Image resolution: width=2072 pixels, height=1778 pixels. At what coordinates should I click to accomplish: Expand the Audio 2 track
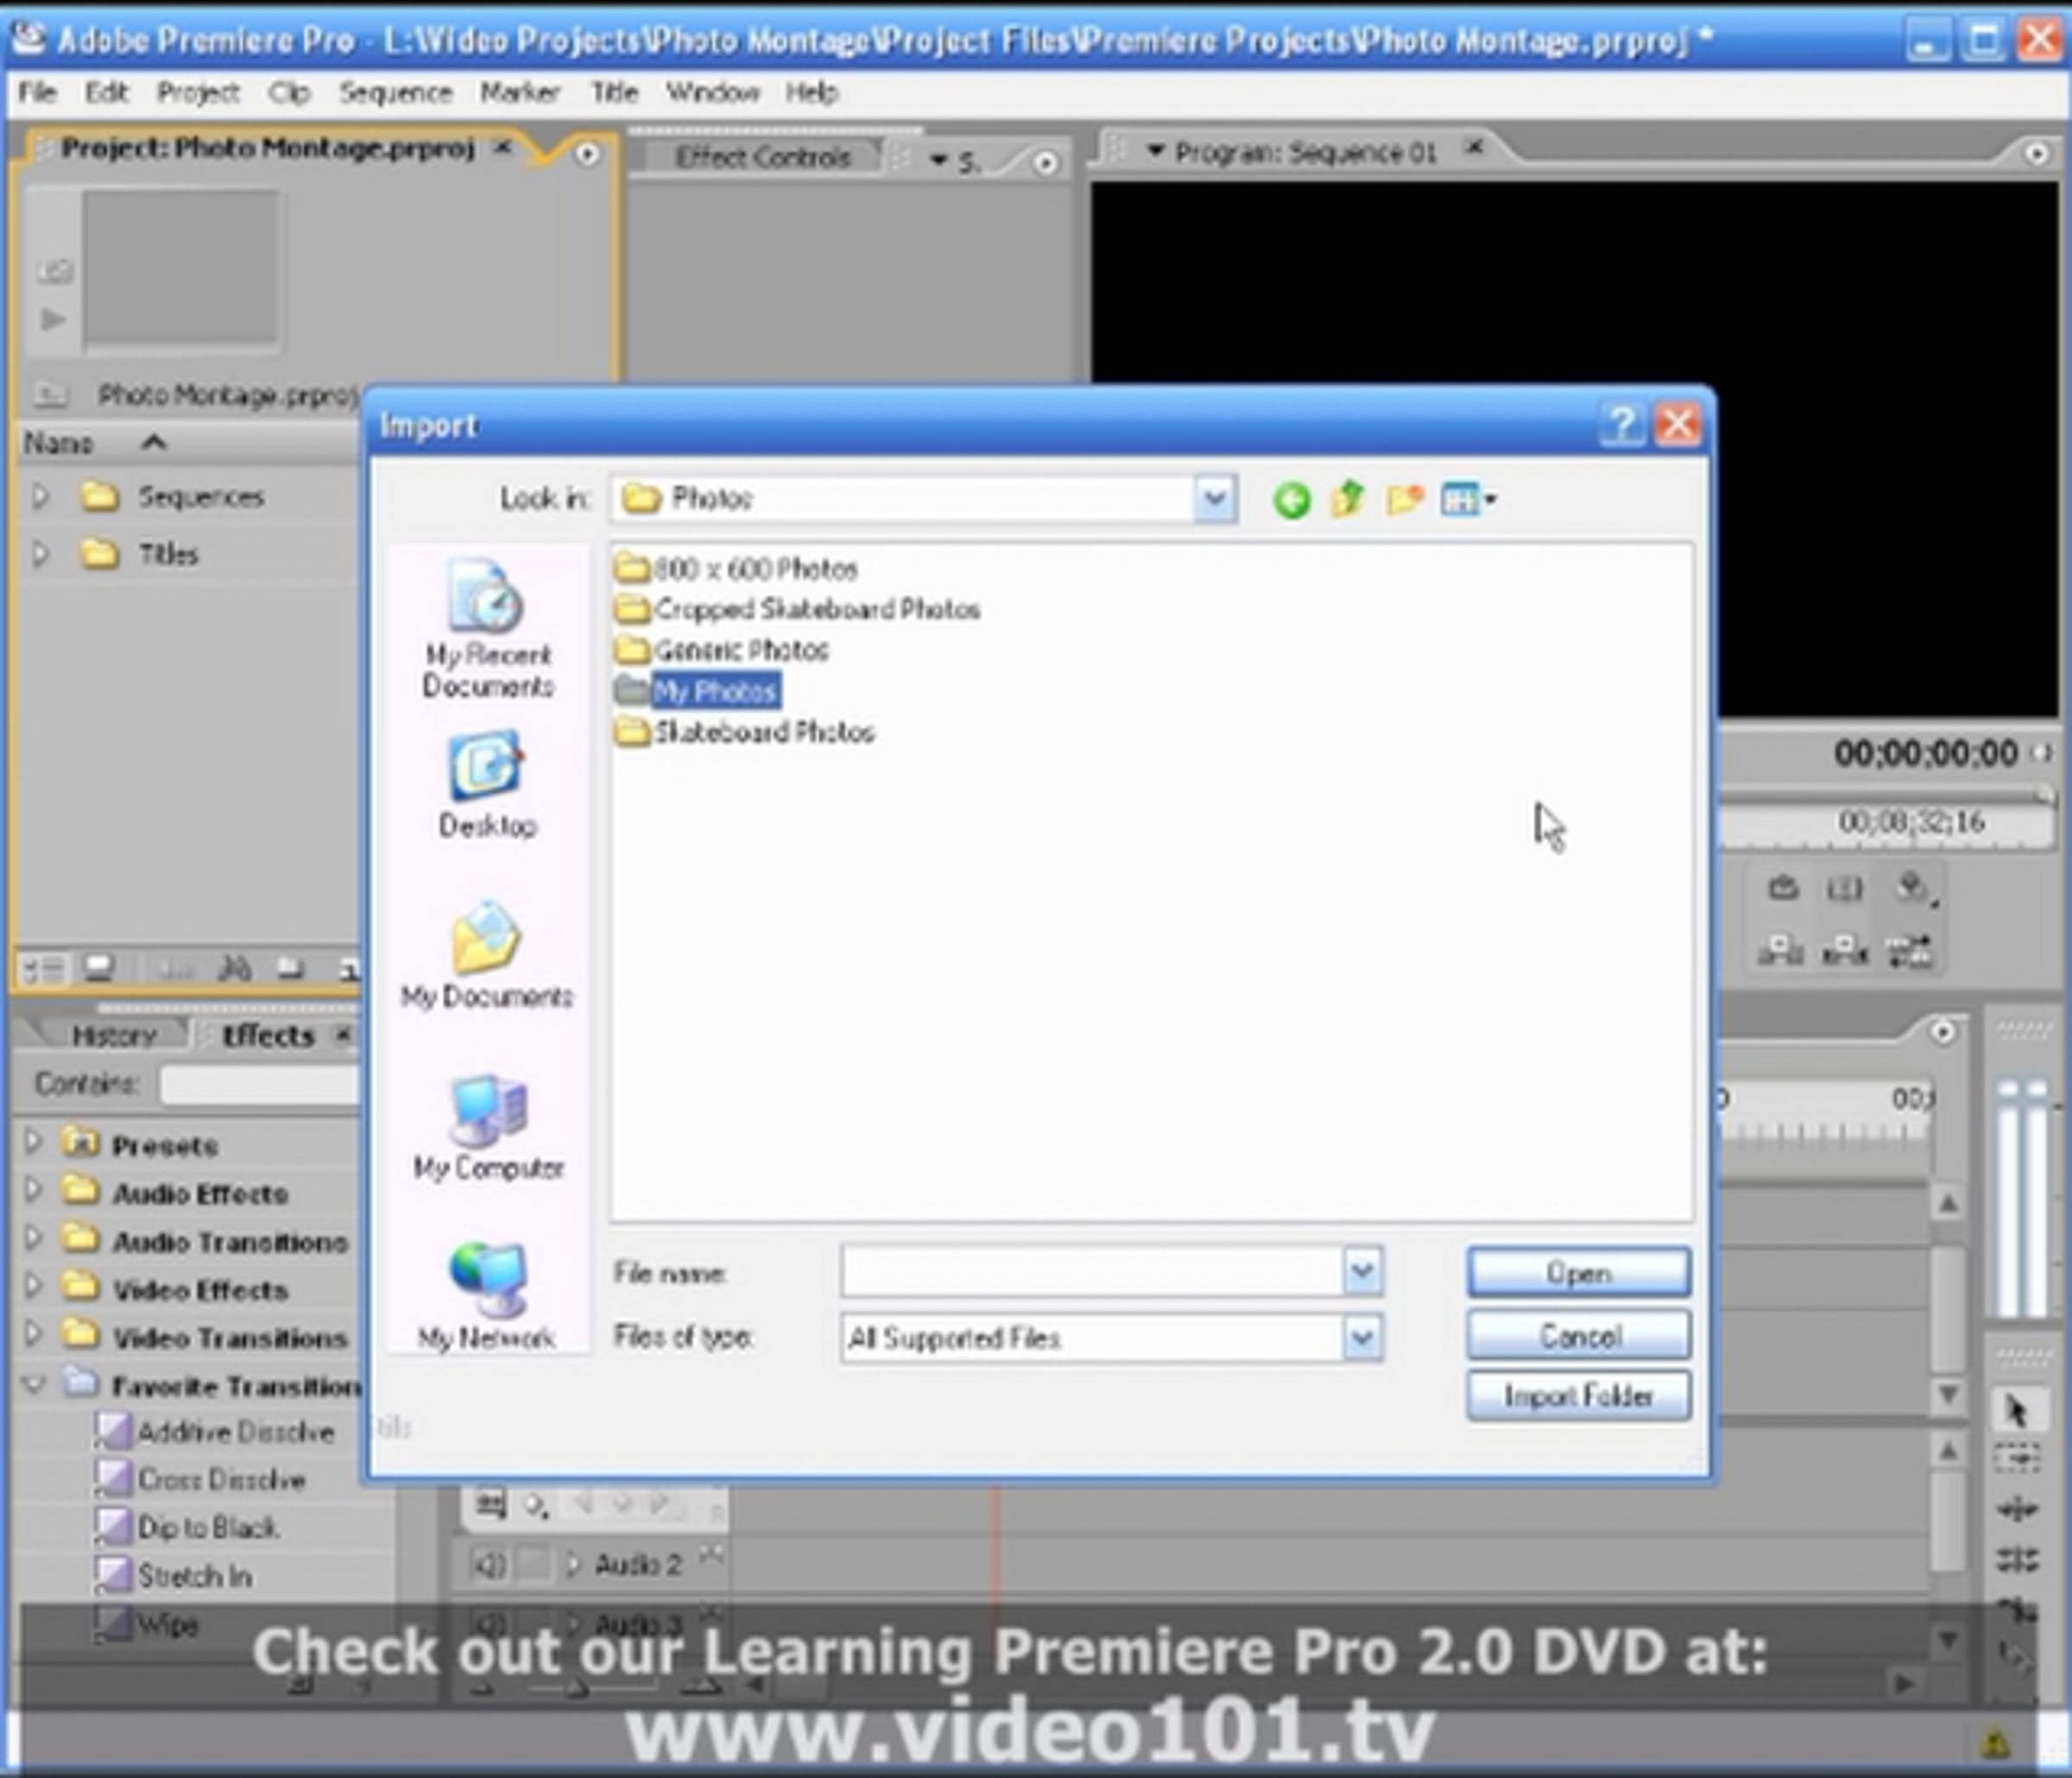(x=573, y=1563)
